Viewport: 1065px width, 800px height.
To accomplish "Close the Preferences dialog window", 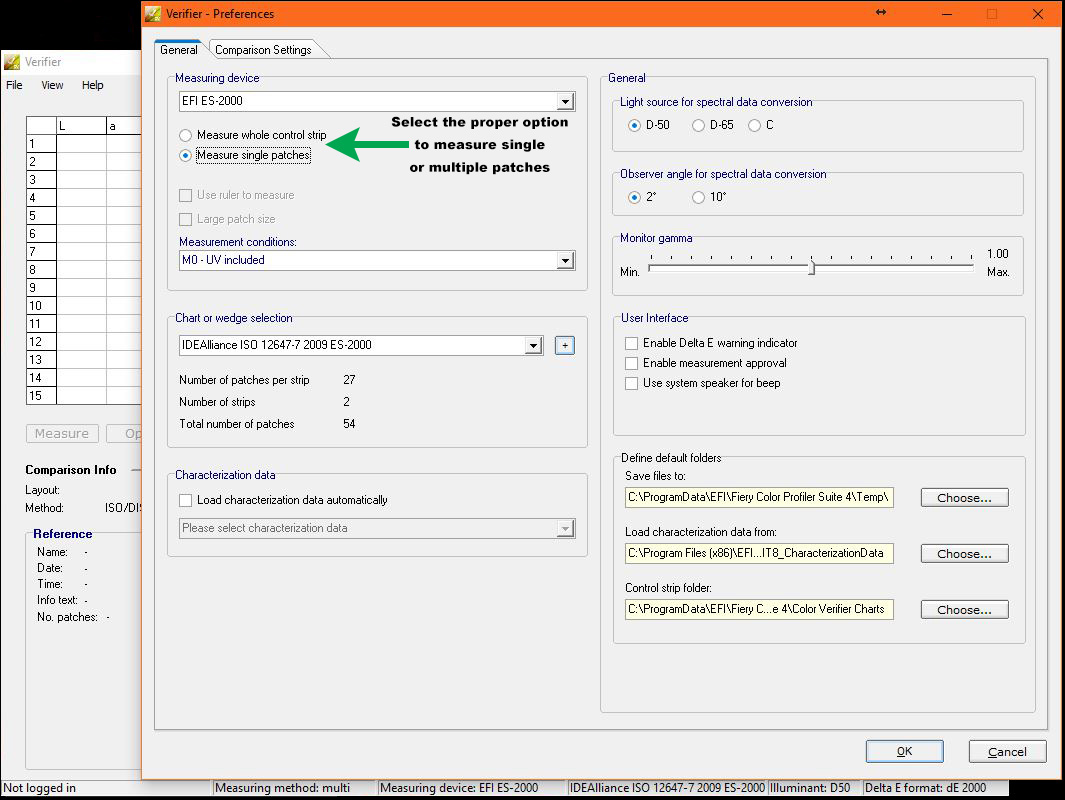I will (x=1038, y=14).
